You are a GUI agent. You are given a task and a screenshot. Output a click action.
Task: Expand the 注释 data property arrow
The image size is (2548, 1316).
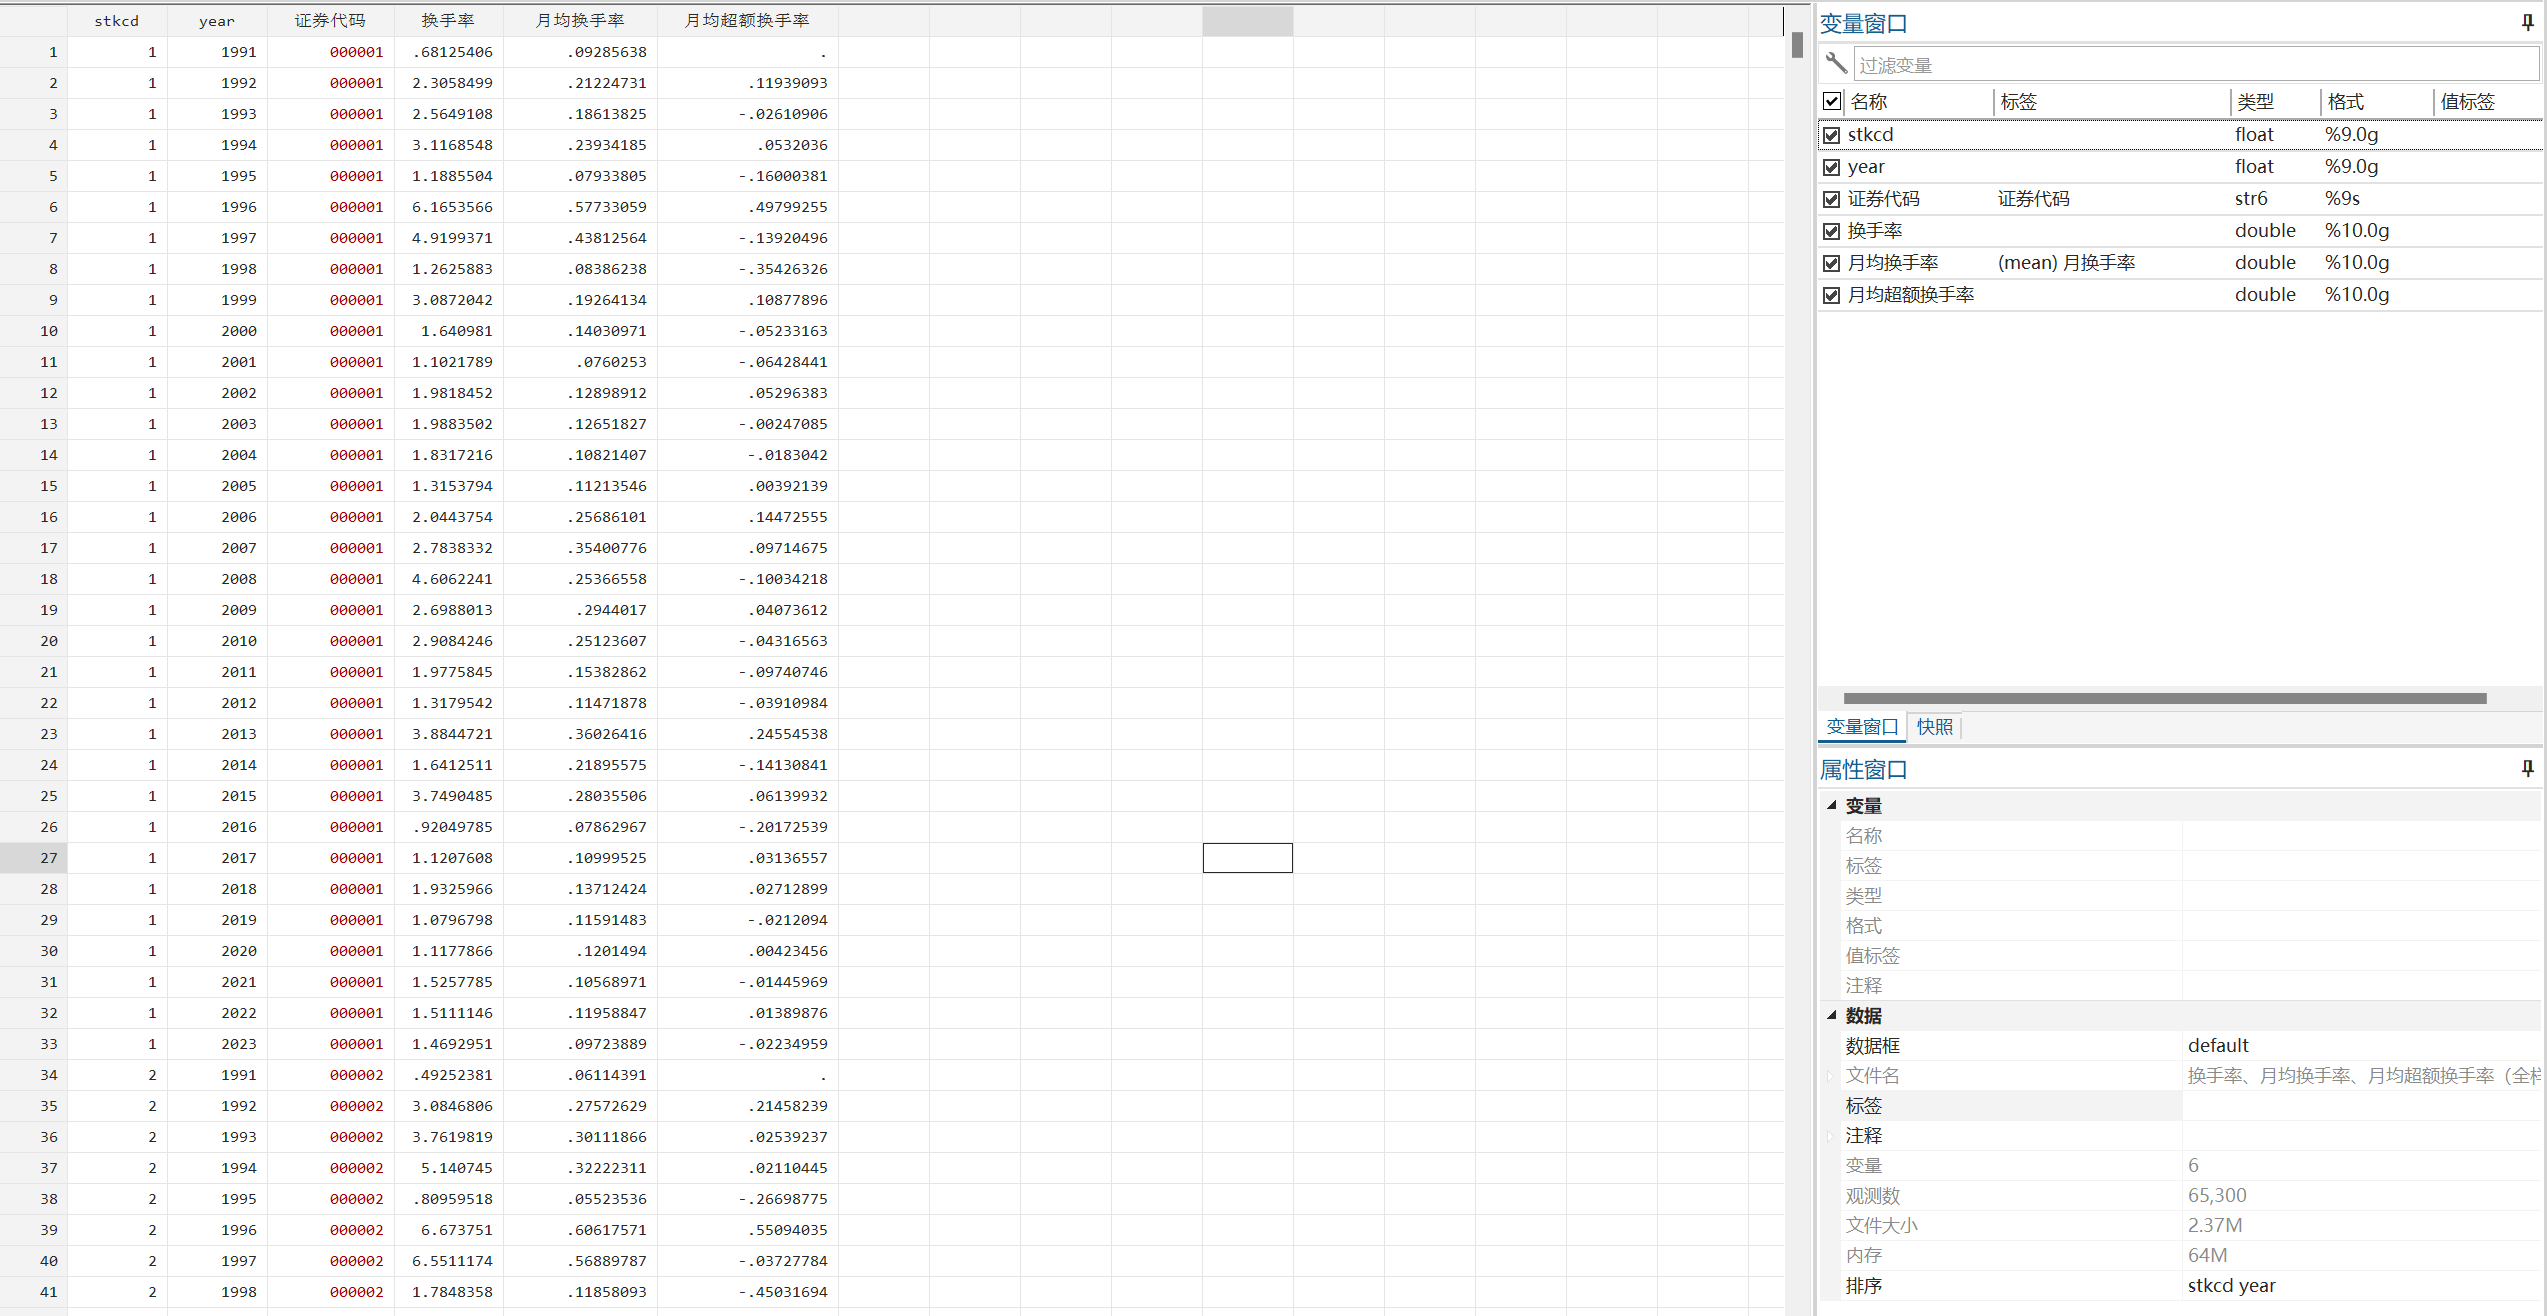[x=1830, y=1136]
